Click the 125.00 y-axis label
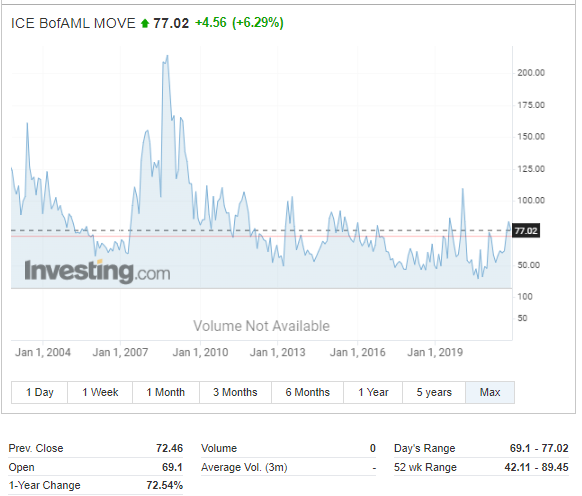The height and width of the screenshot is (496, 582). [531, 169]
